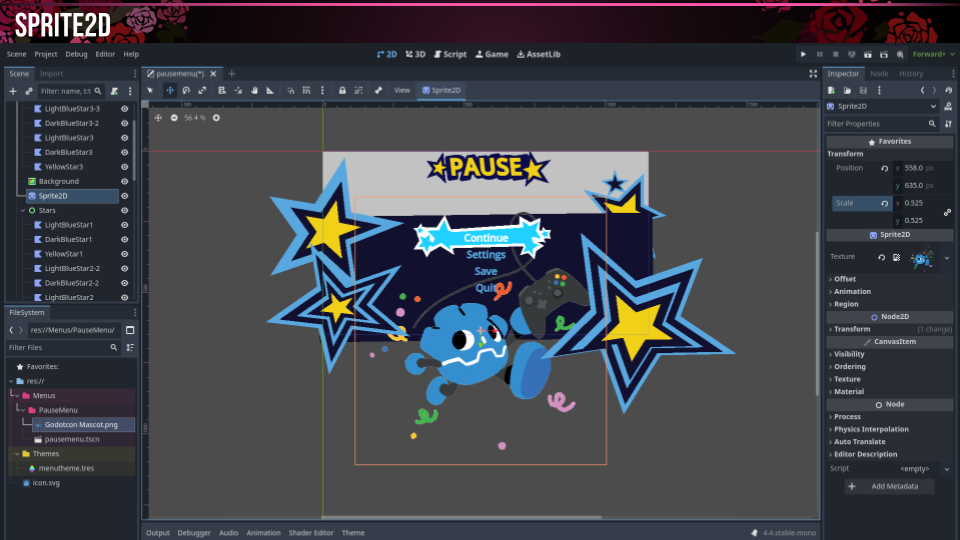Pause the running project
This screenshot has width=960, height=540.
[x=819, y=54]
